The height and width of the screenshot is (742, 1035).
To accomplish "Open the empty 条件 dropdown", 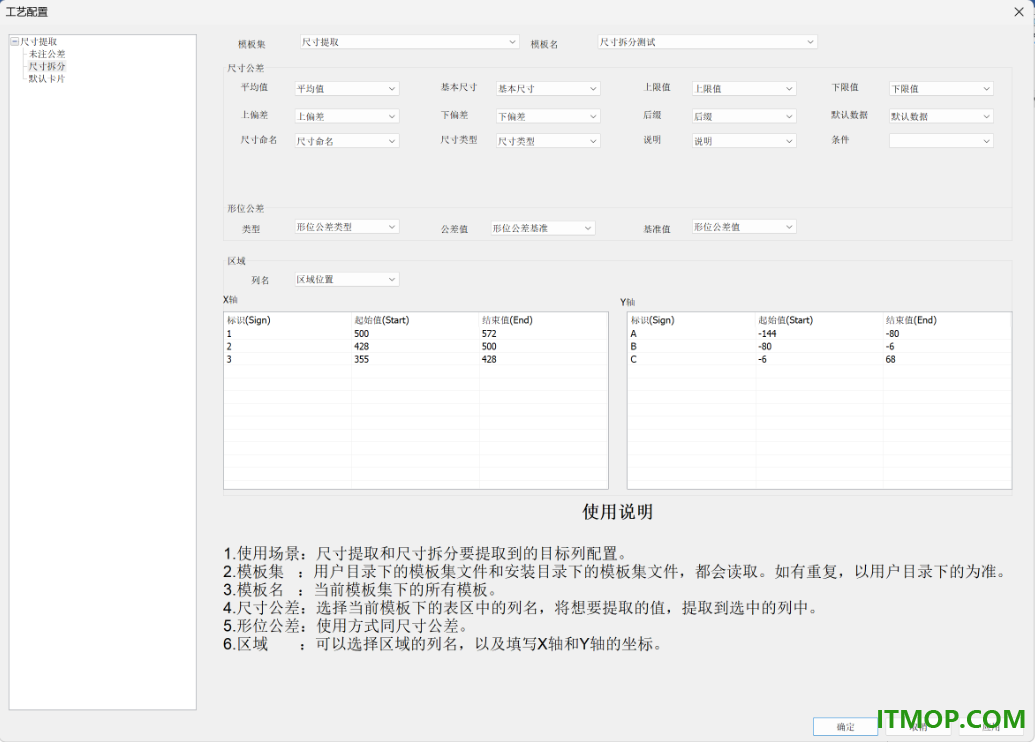I will 941,141.
